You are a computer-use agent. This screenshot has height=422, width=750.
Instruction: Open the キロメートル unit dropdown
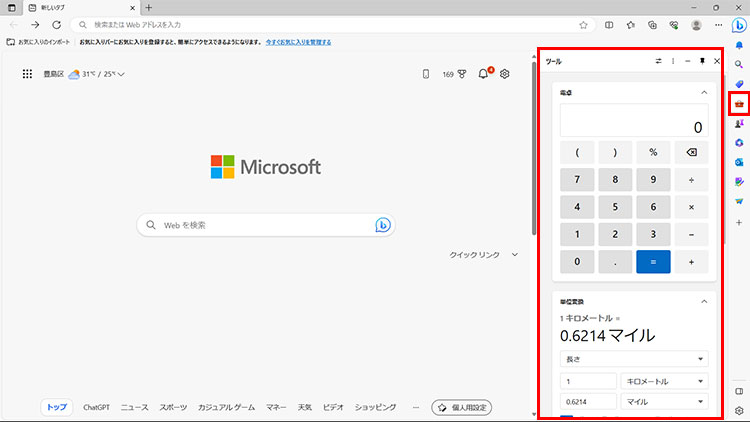pyautogui.click(x=665, y=381)
